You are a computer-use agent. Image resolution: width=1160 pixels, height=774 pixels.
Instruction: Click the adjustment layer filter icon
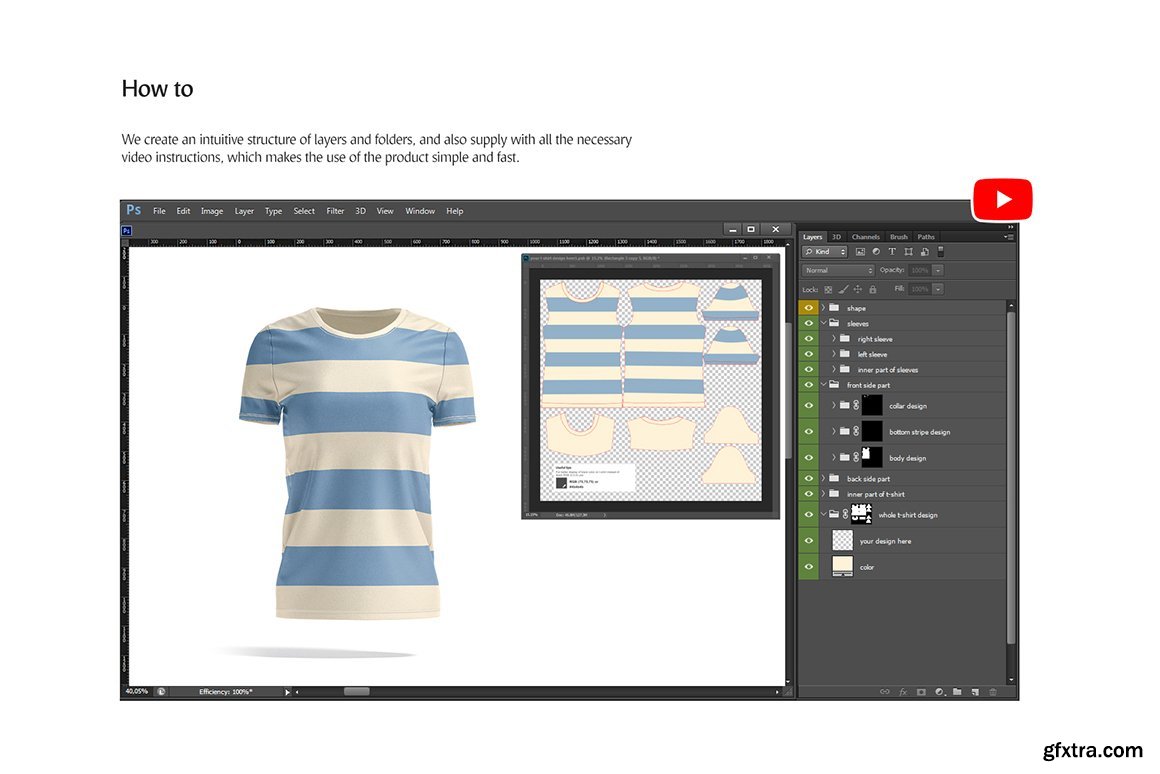tap(876, 252)
